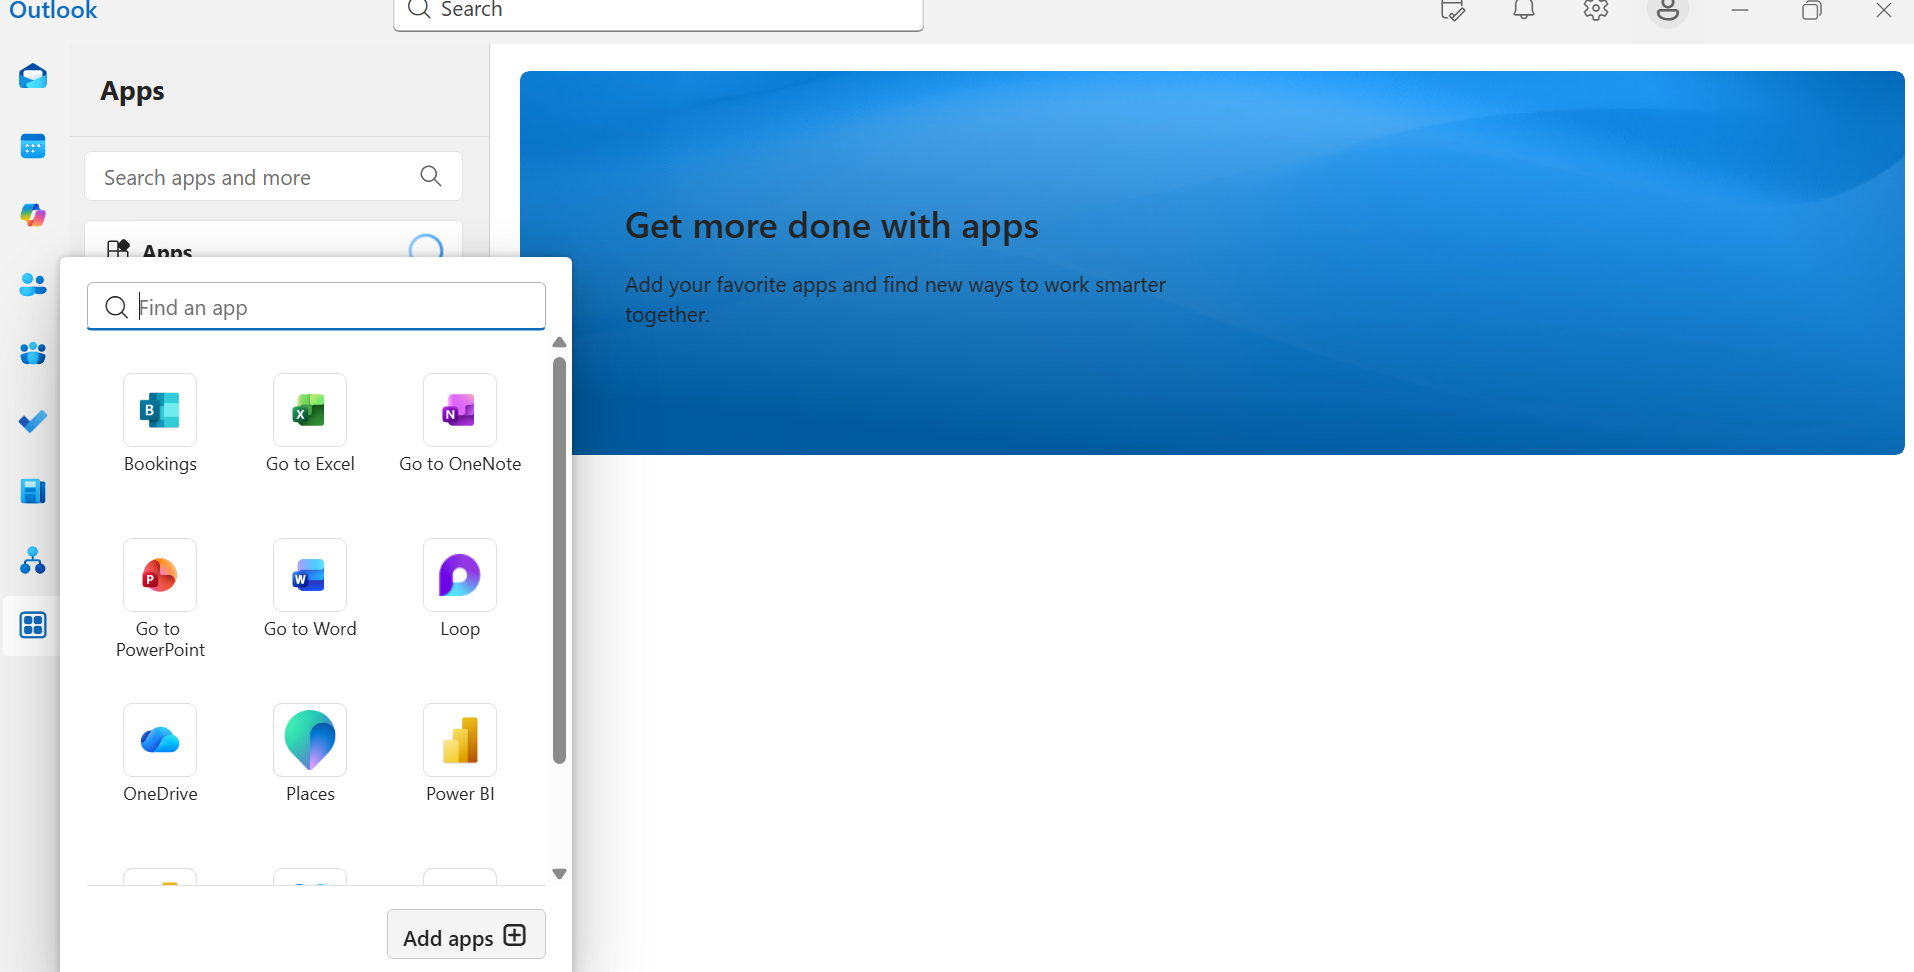Click the magnifier inside Find an app
Viewport: 1914px width, 972px height.
click(116, 307)
